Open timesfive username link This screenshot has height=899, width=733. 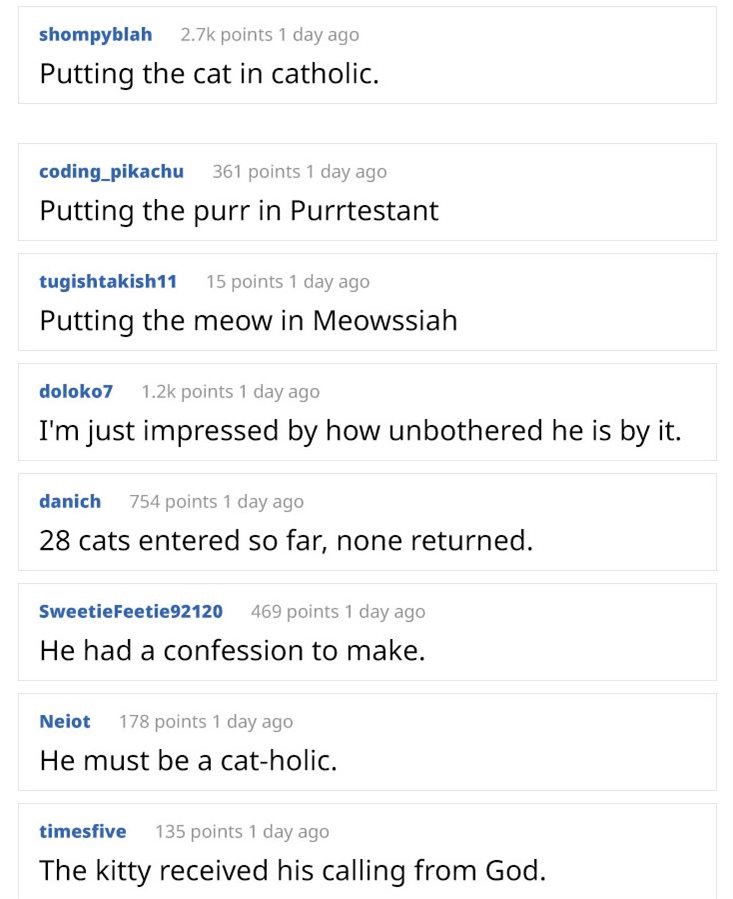(83, 832)
